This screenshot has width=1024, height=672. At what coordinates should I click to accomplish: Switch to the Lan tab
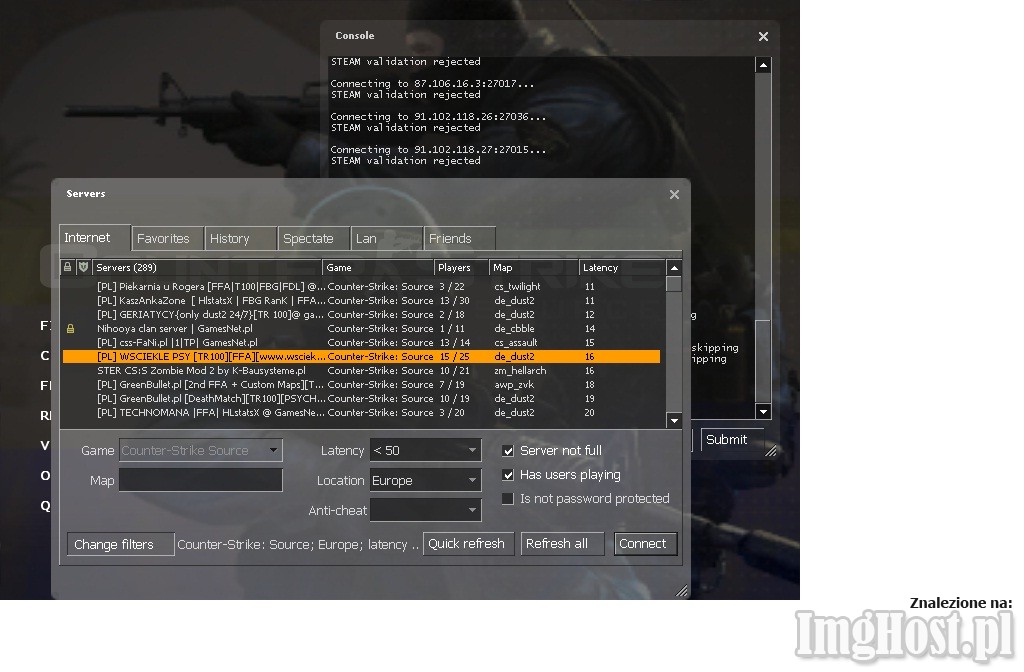point(387,238)
